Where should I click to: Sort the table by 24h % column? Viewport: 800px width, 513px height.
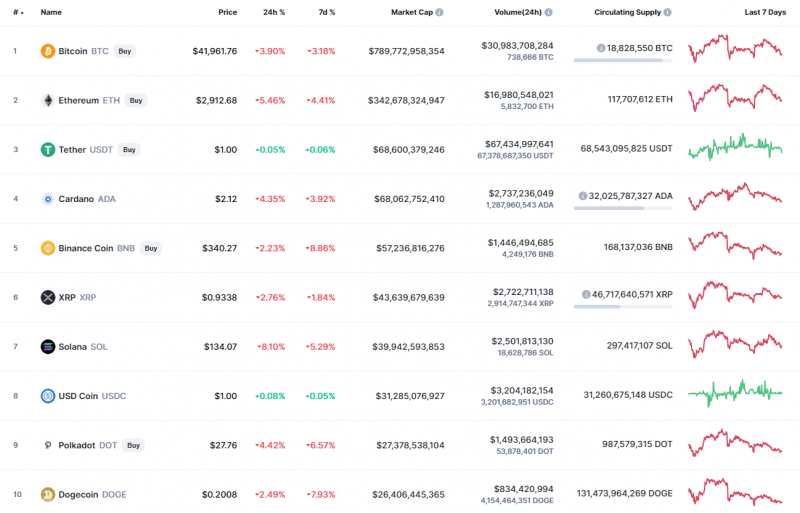click(274, 12)
